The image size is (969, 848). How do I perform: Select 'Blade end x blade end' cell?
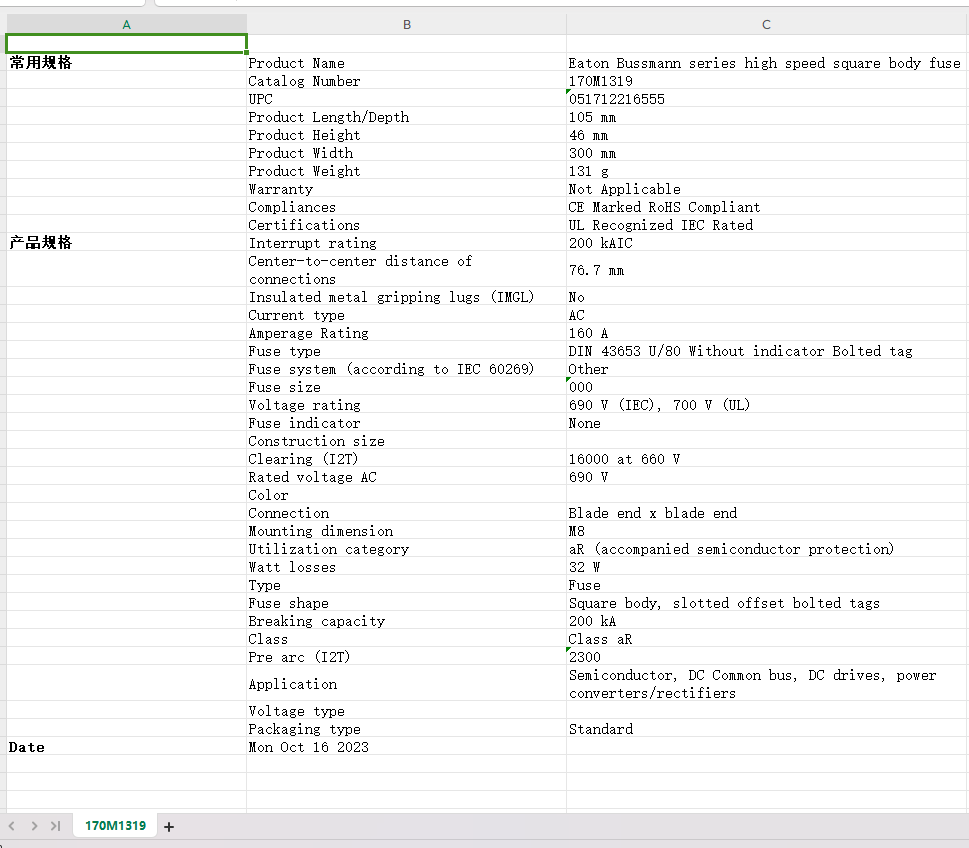(767, 513)
